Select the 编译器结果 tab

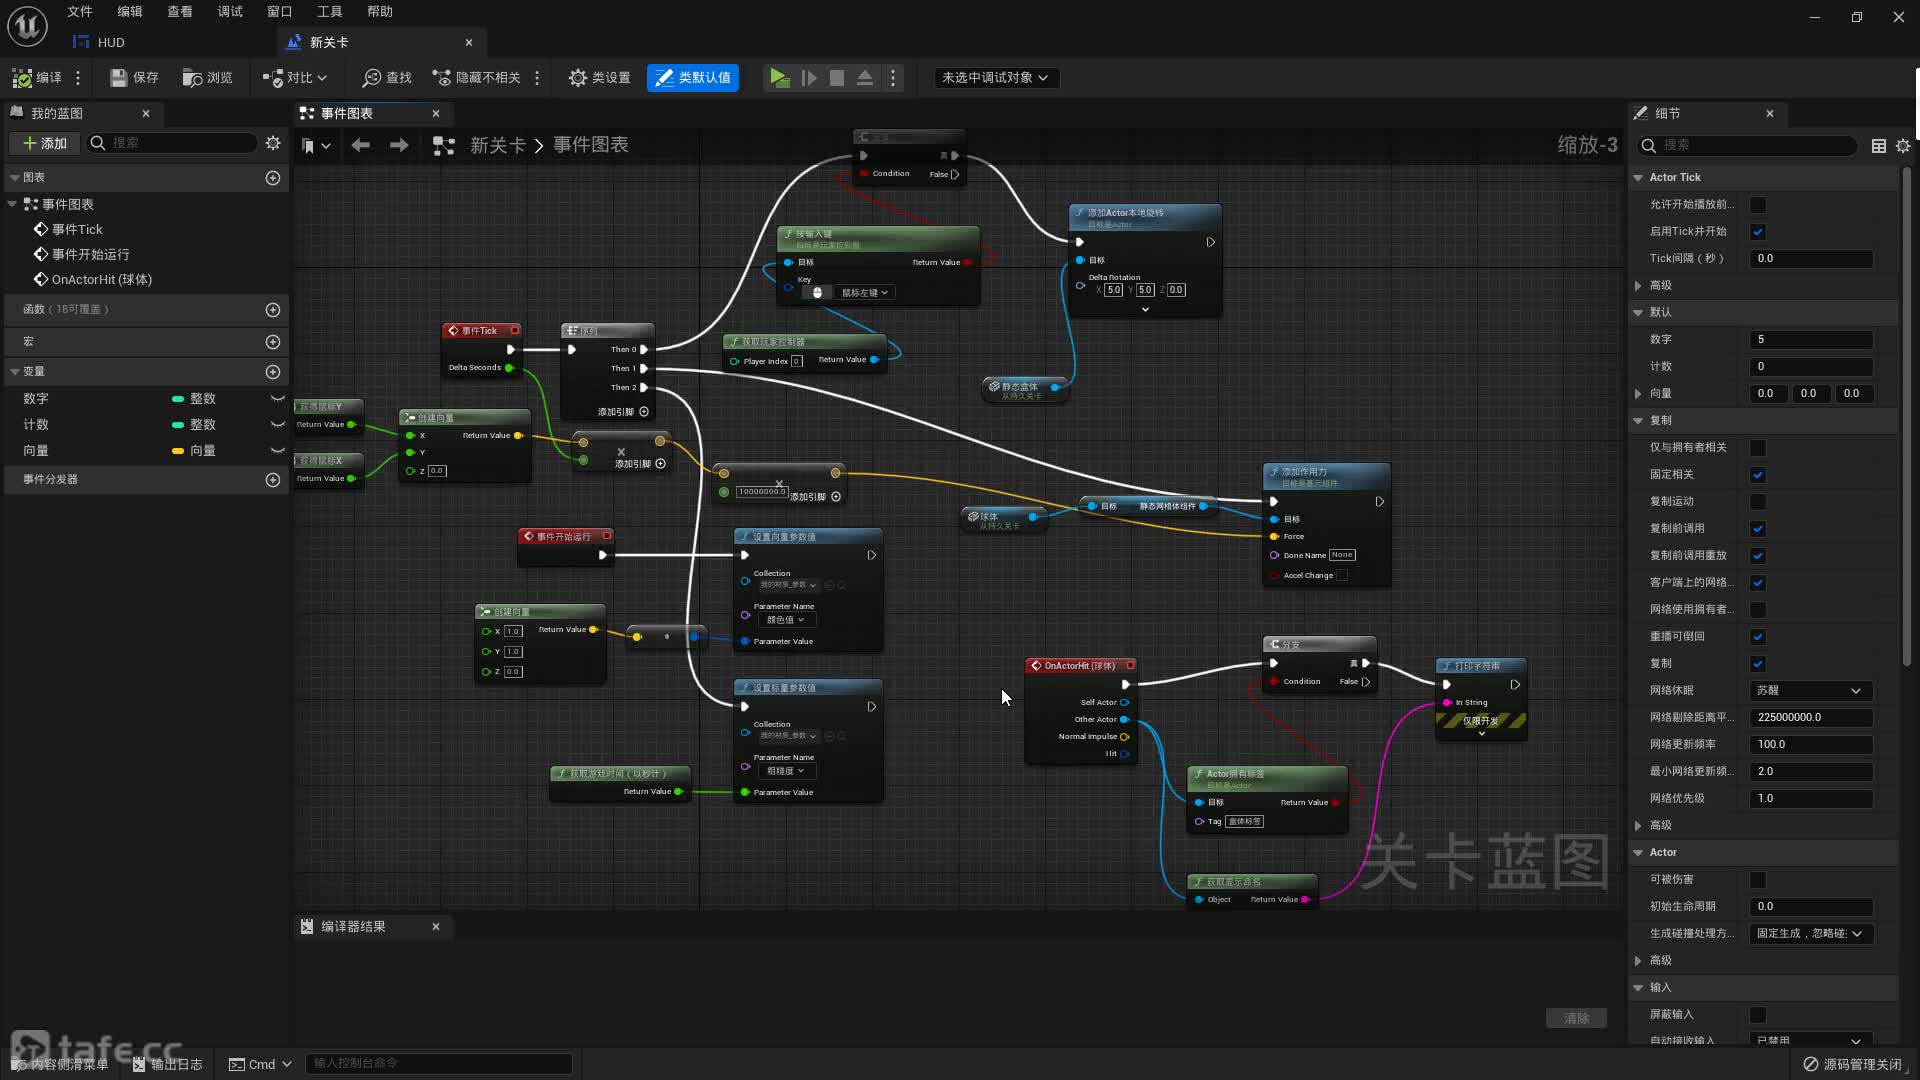click(353, 927)
